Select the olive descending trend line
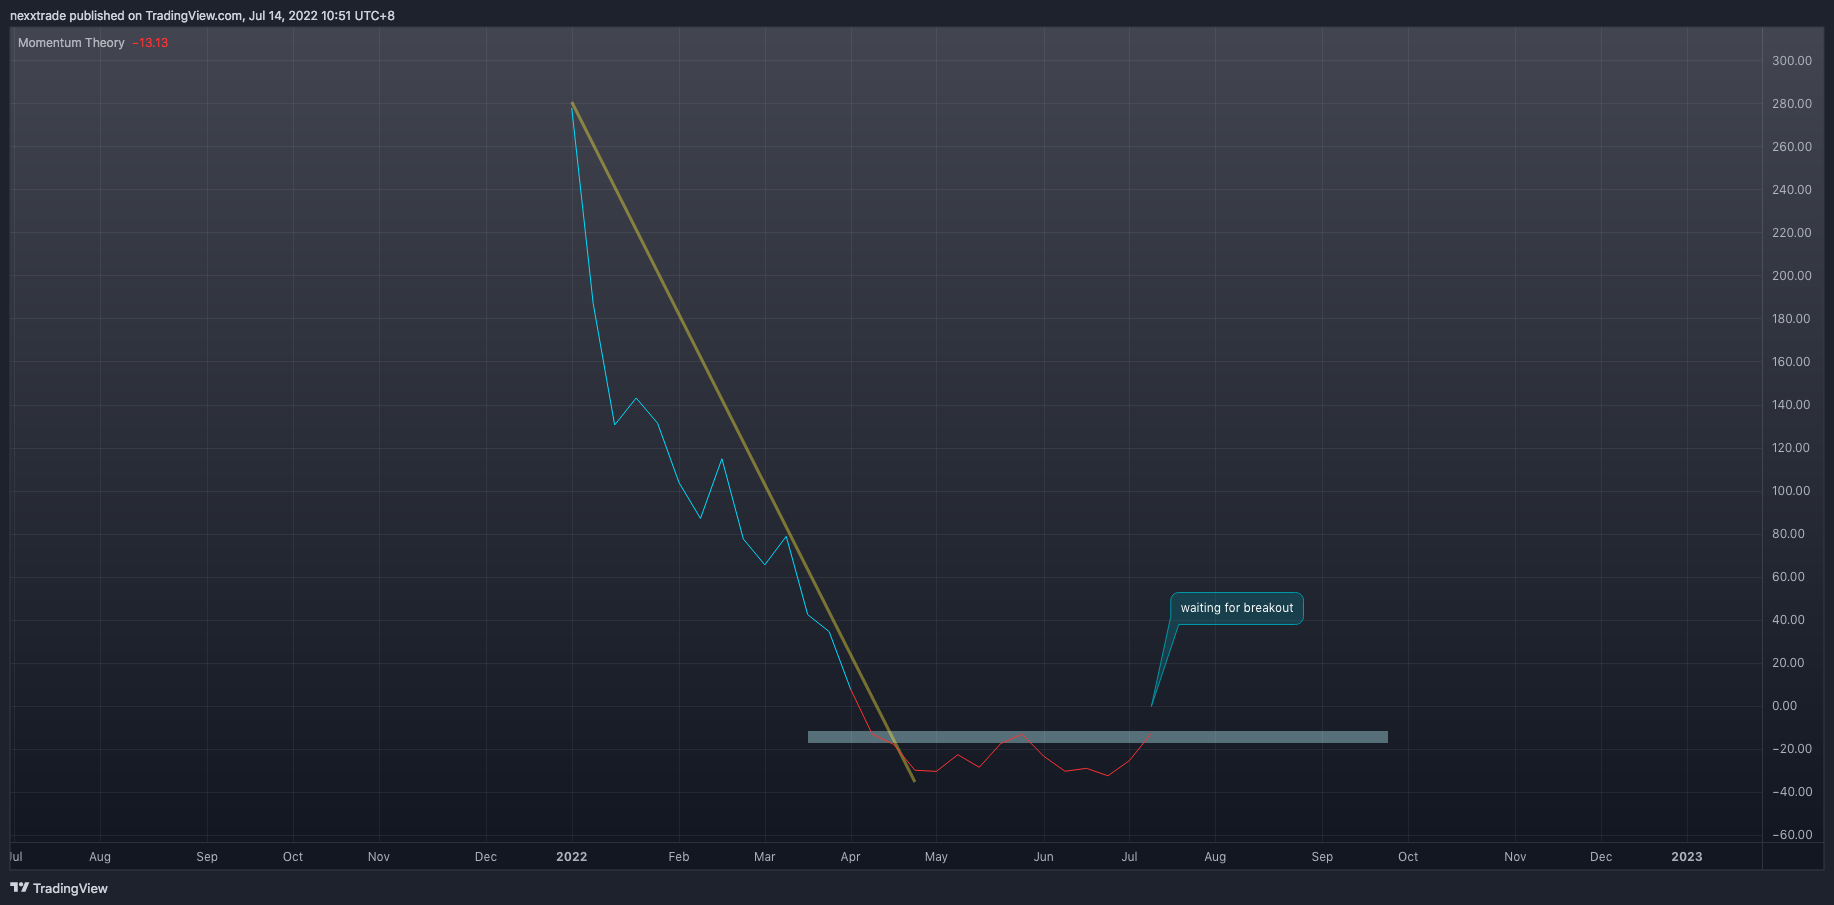This screenshot has height=905, width=1834. click(743, 441)
